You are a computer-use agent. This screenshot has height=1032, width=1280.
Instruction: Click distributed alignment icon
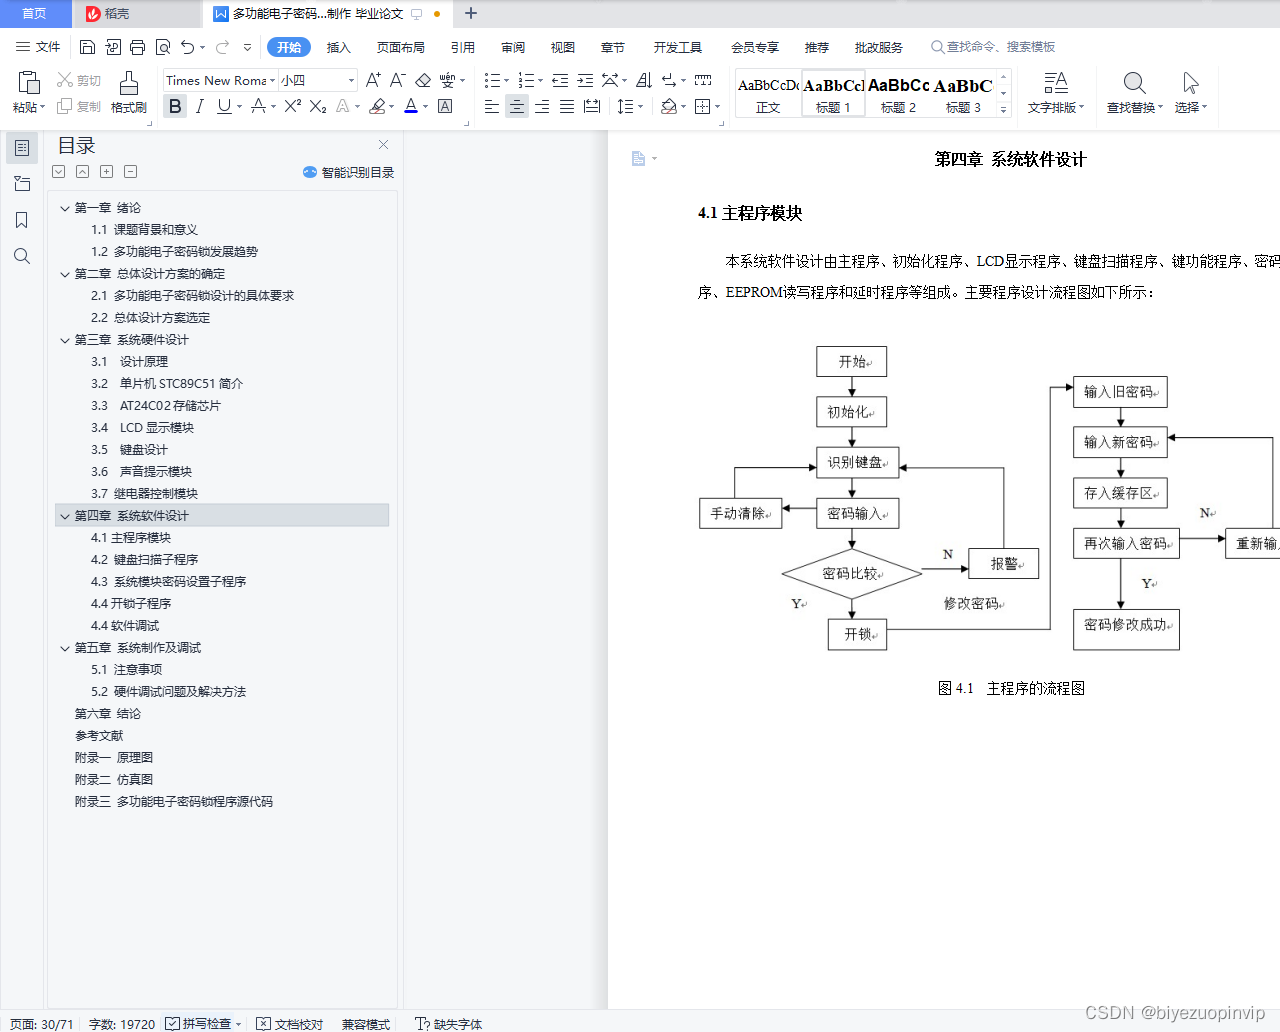[x=592, y=106]
